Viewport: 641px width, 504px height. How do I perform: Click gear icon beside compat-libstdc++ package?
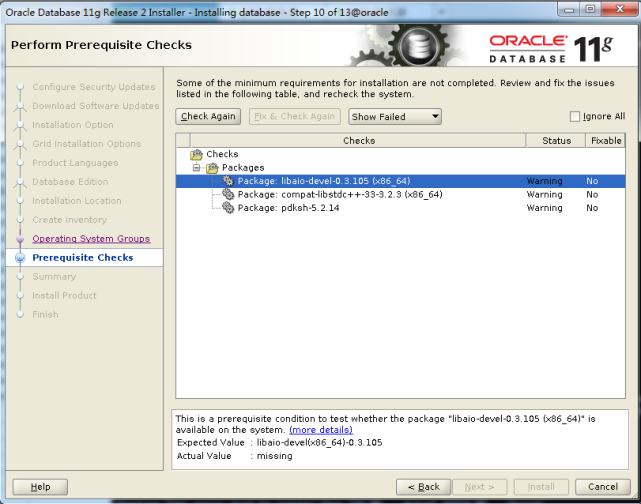click(228, 194)
